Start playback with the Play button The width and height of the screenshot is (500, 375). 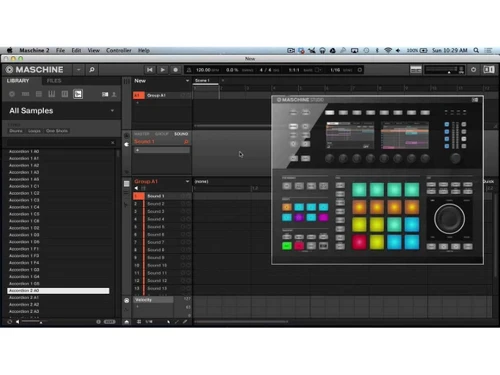pyautogui.click(x=162, y=70)
